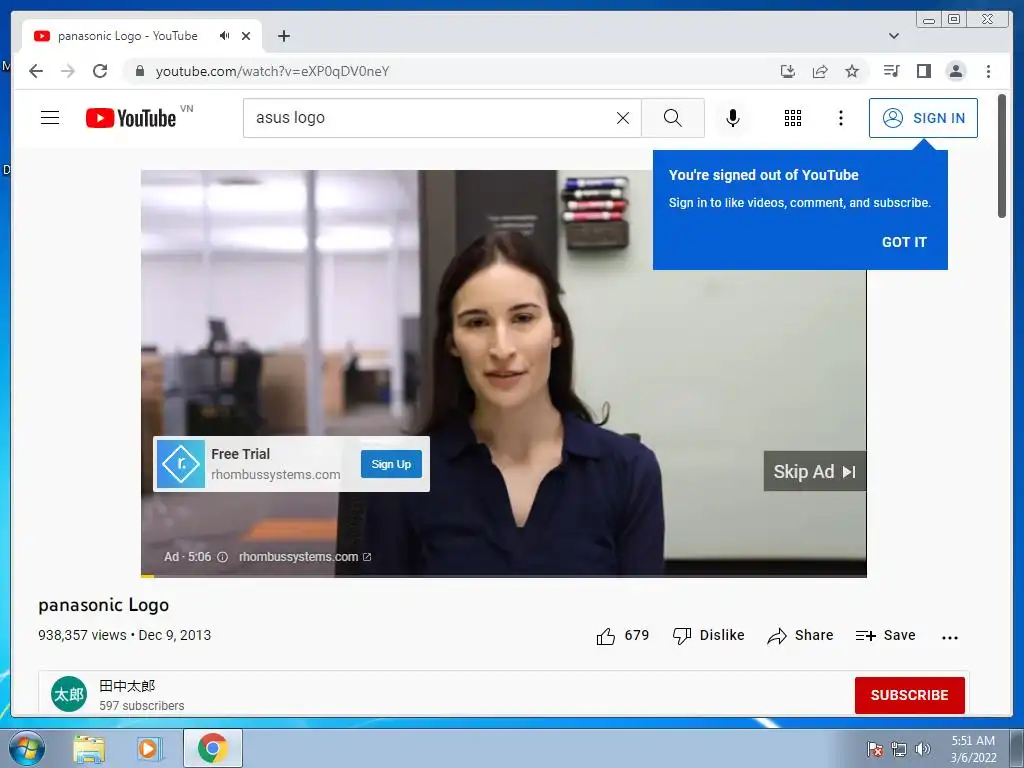This screenshot has width=1024, height=768.
Task: Open a new tab
Action: pyautogui.click(x=283, y=36)
